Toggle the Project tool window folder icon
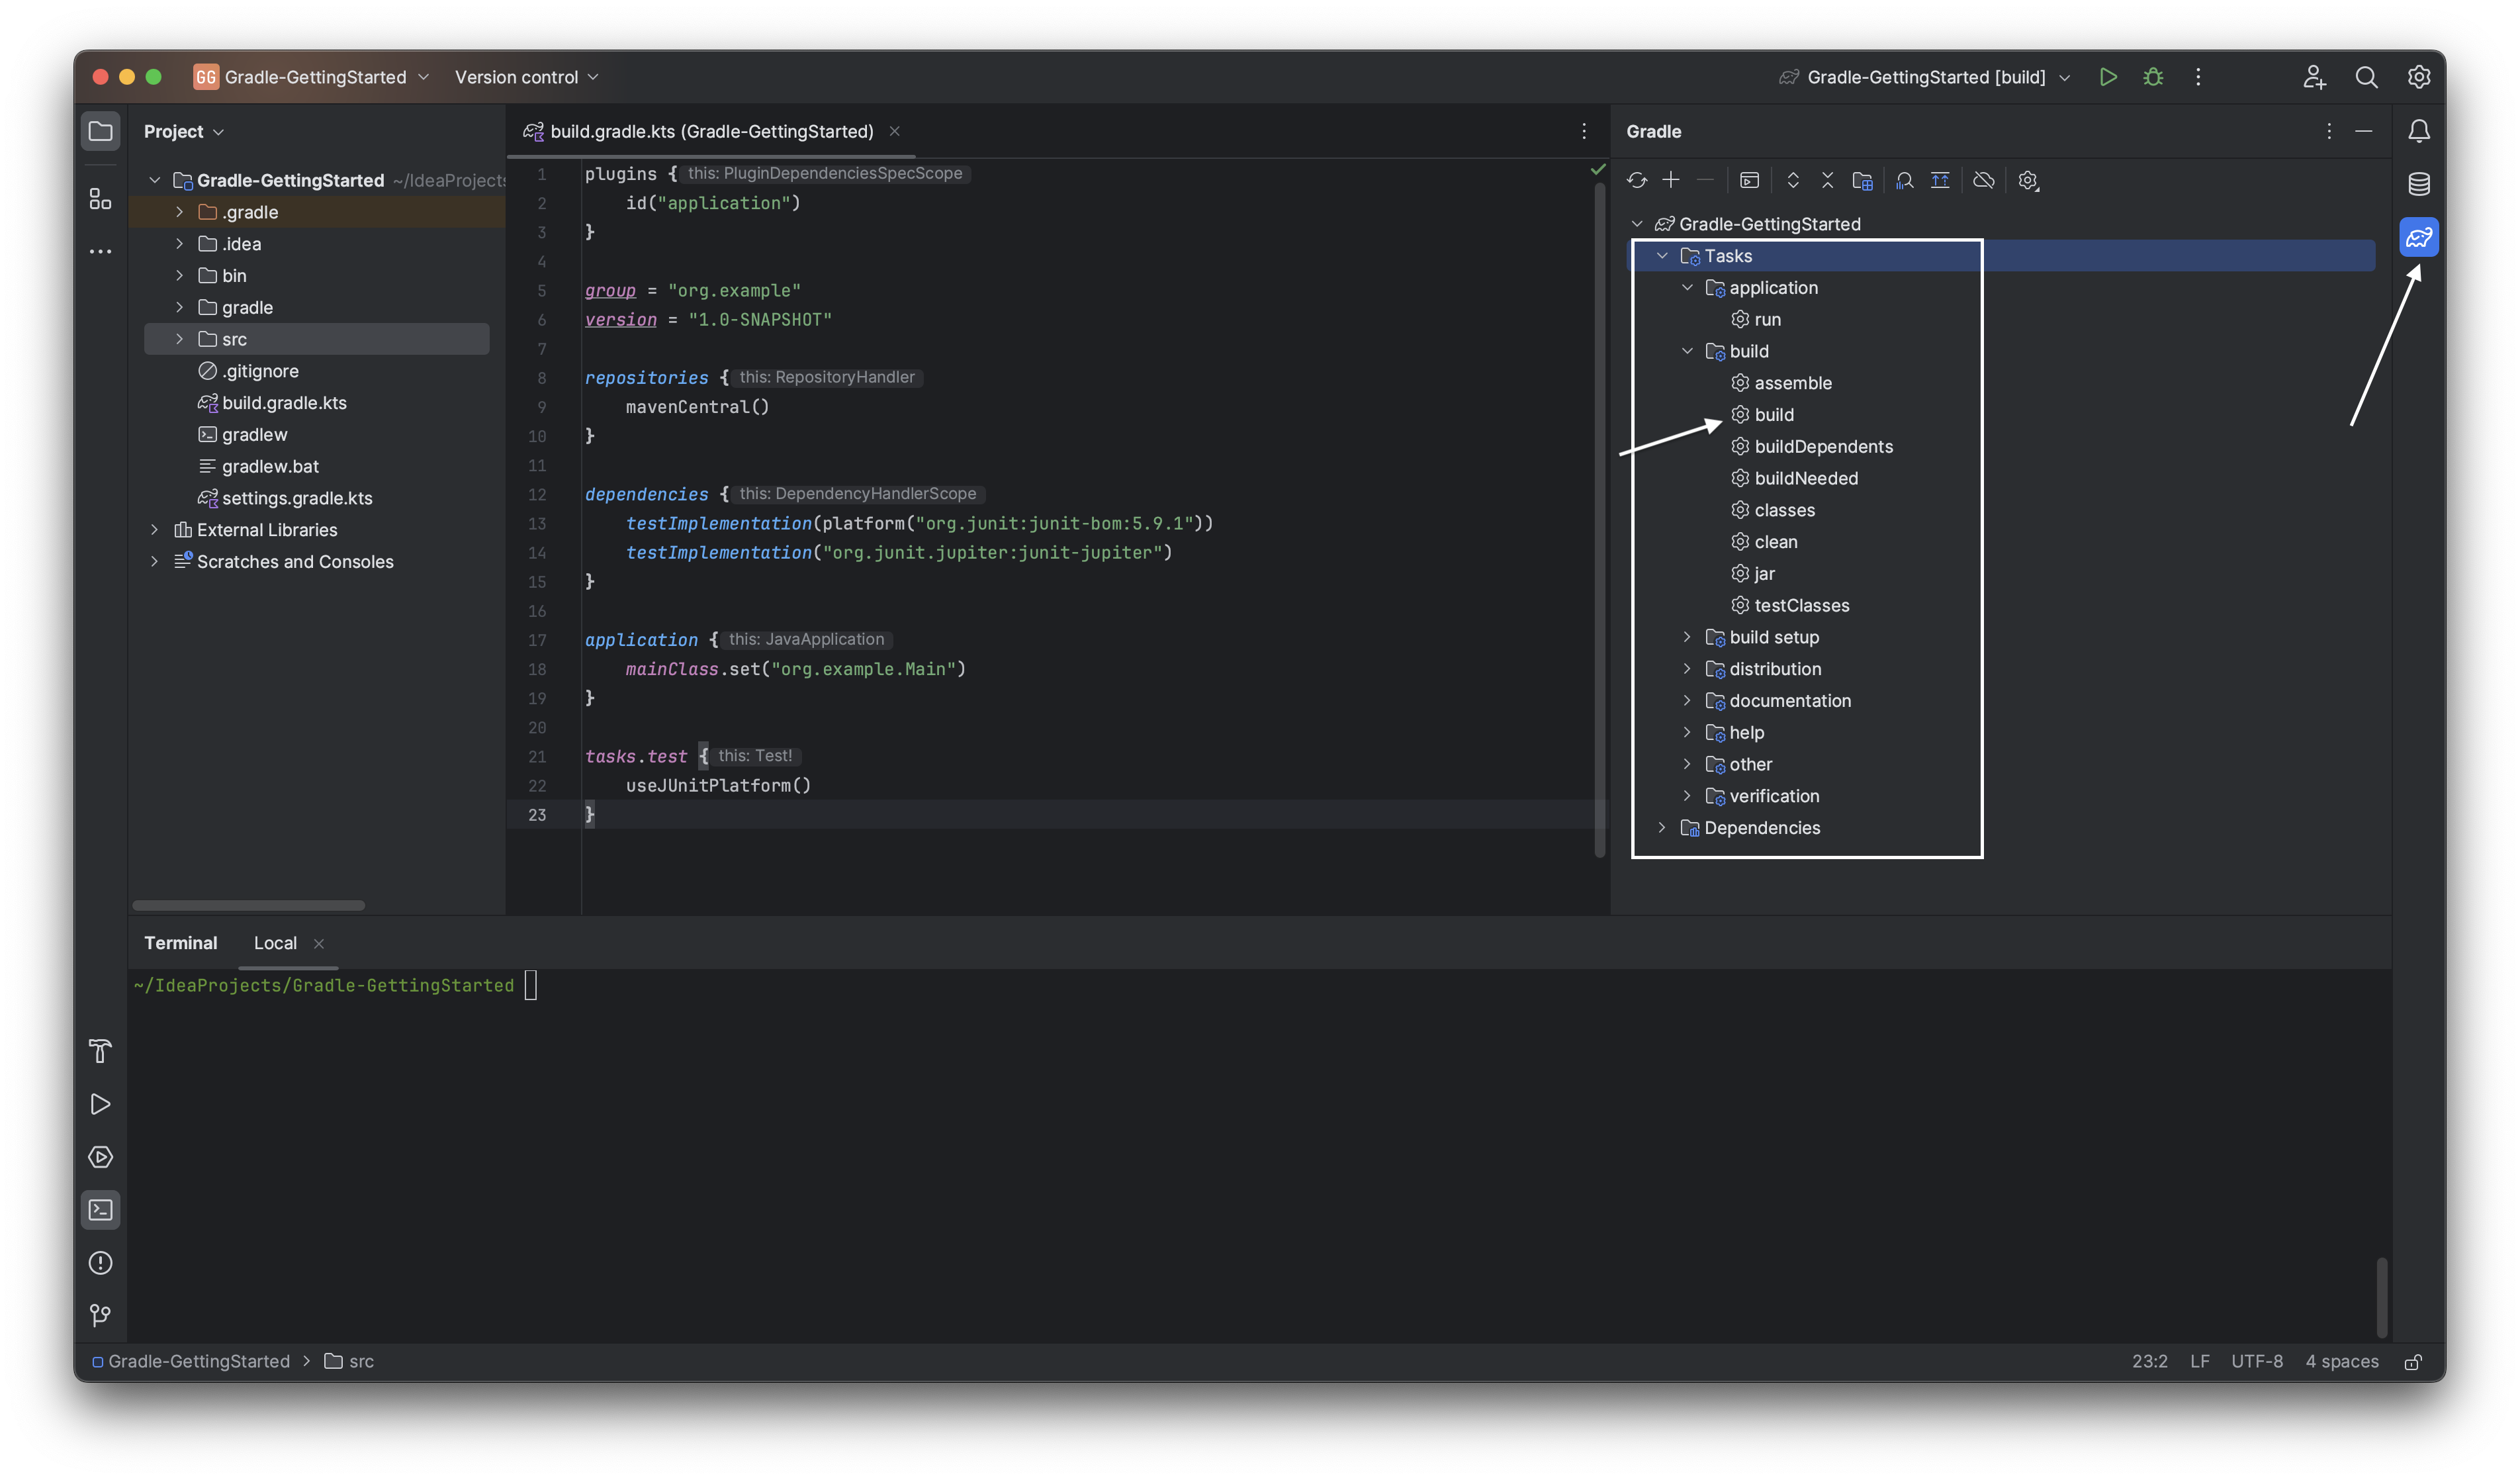 (100, 131)
